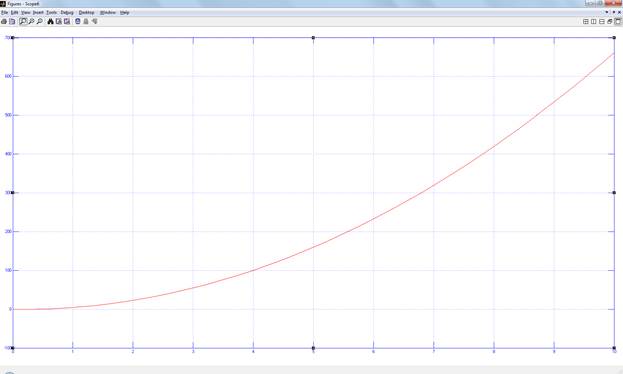Arrange figures in left/right tile layout
Image resolution: width=623 pixels, height=374 pixels.
tap(594, 21)
